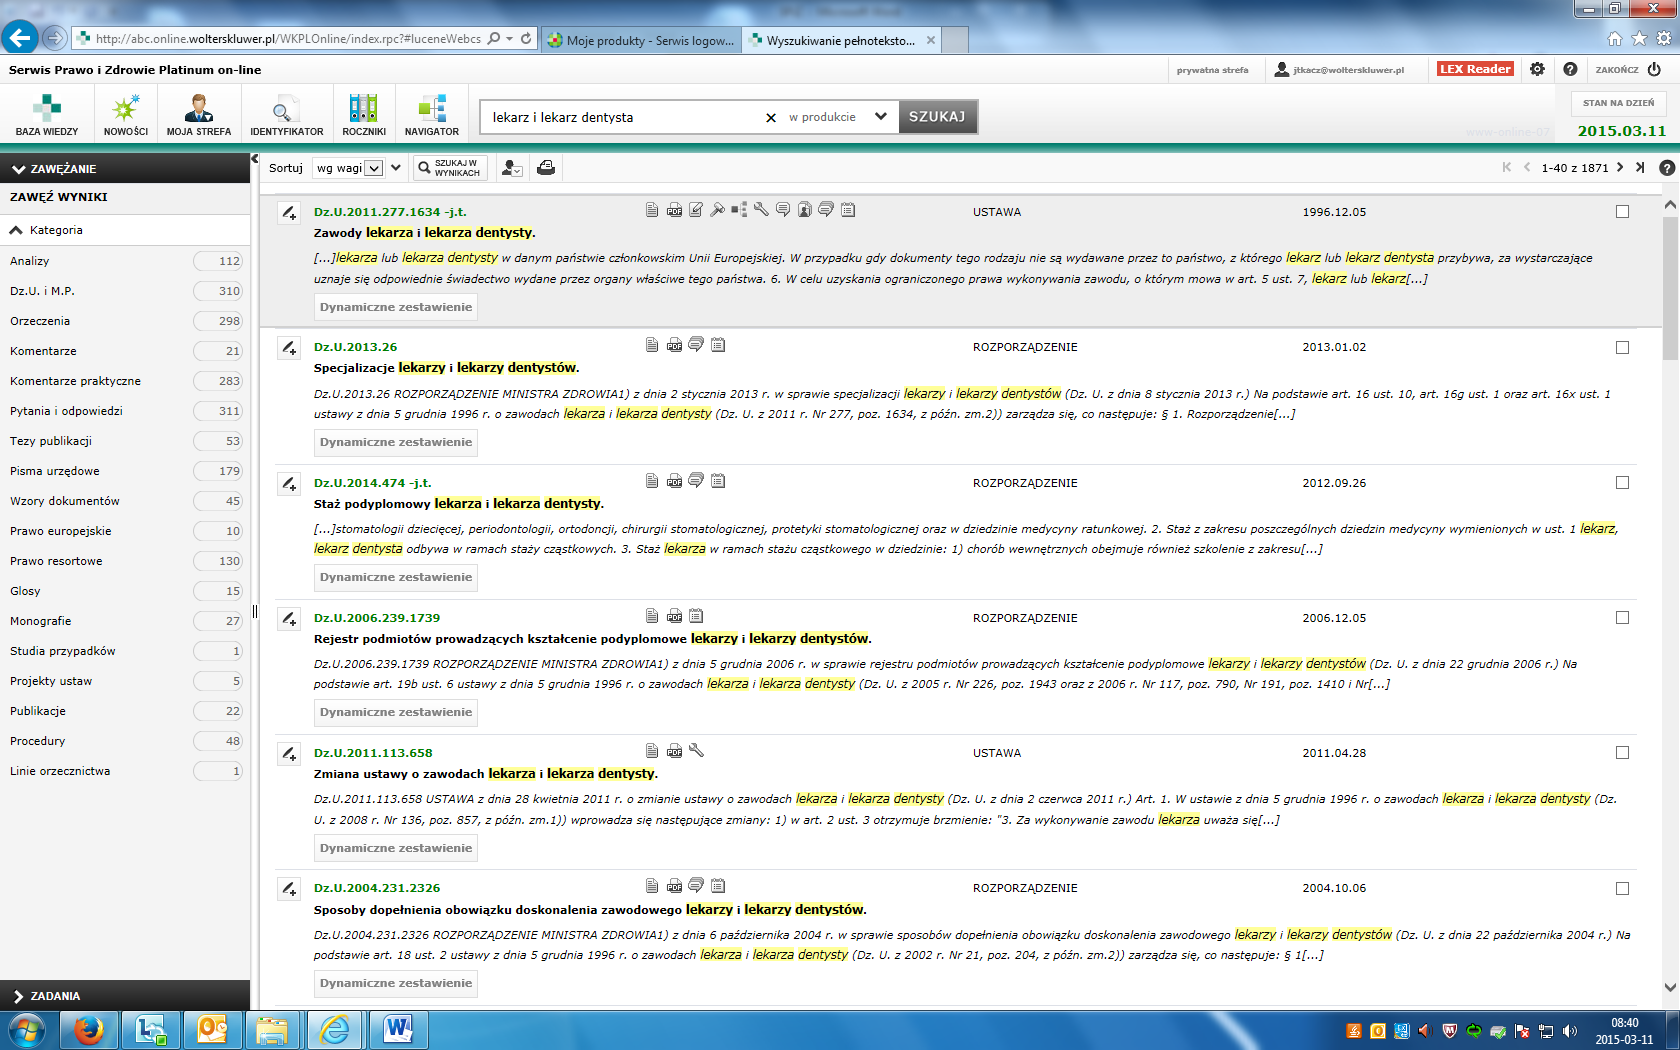Filter results by Pytania i odpowiedzi
The image size is (1680, 1050).
click(x=125, y=411)
